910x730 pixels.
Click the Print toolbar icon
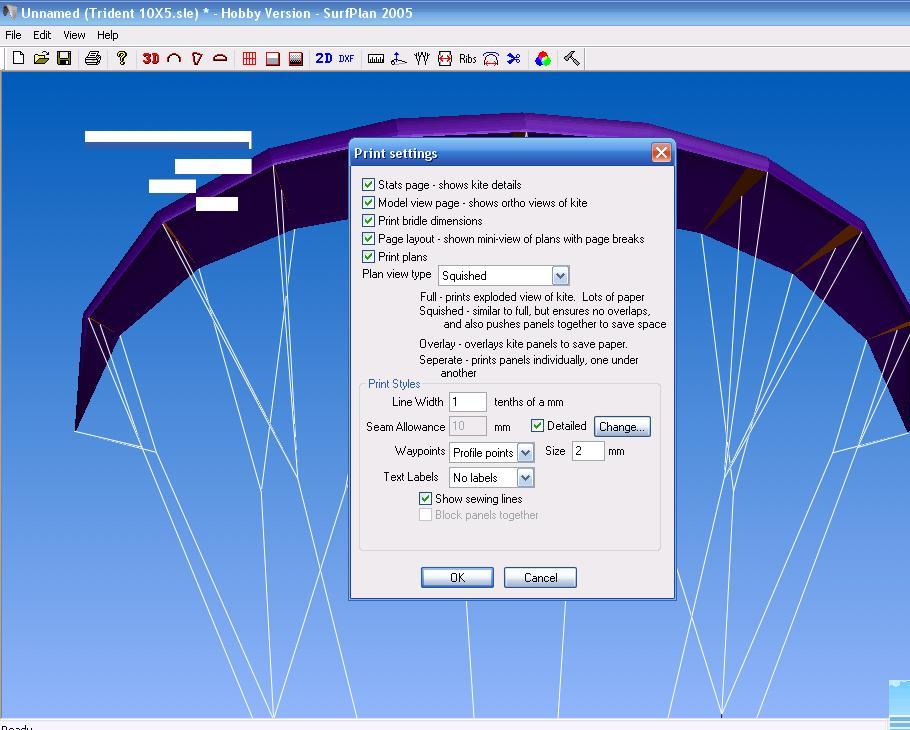(x=93, y=59)
